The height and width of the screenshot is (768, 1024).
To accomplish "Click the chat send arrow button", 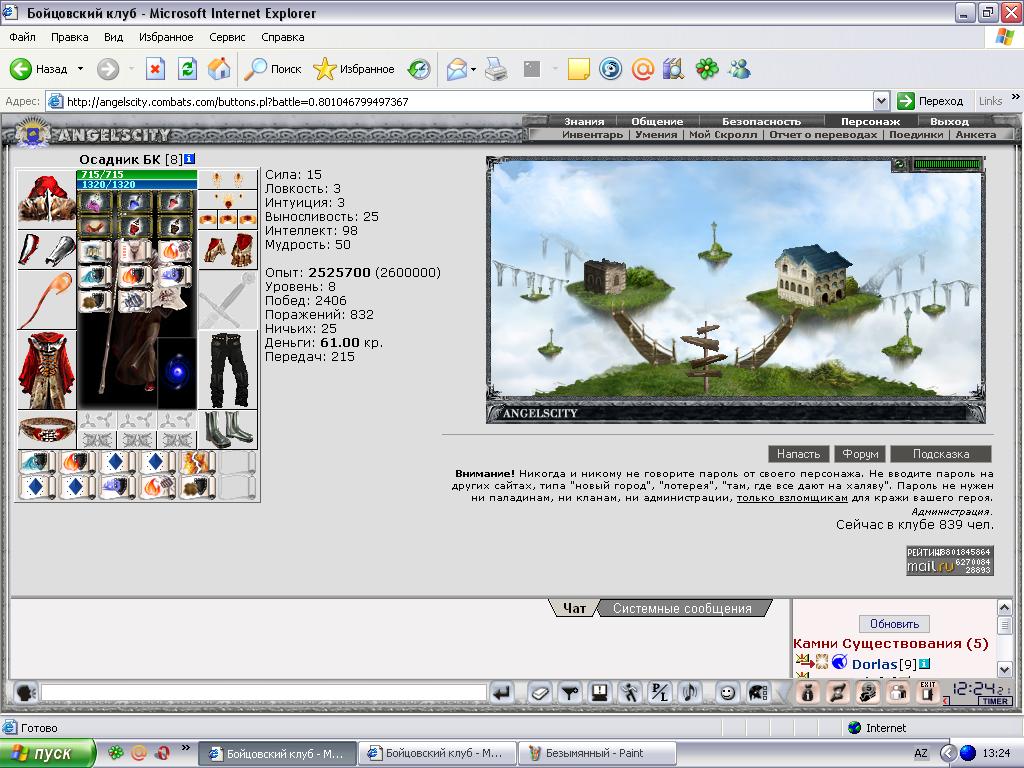I will pos(502,692).
